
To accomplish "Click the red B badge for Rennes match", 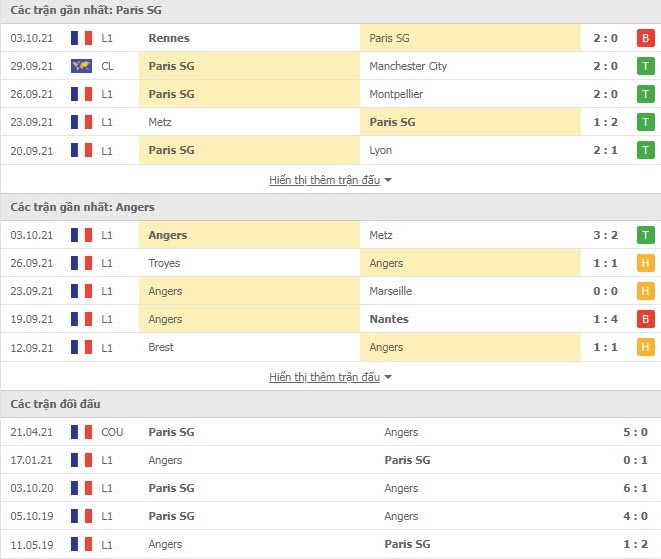I will click(645, 38).
